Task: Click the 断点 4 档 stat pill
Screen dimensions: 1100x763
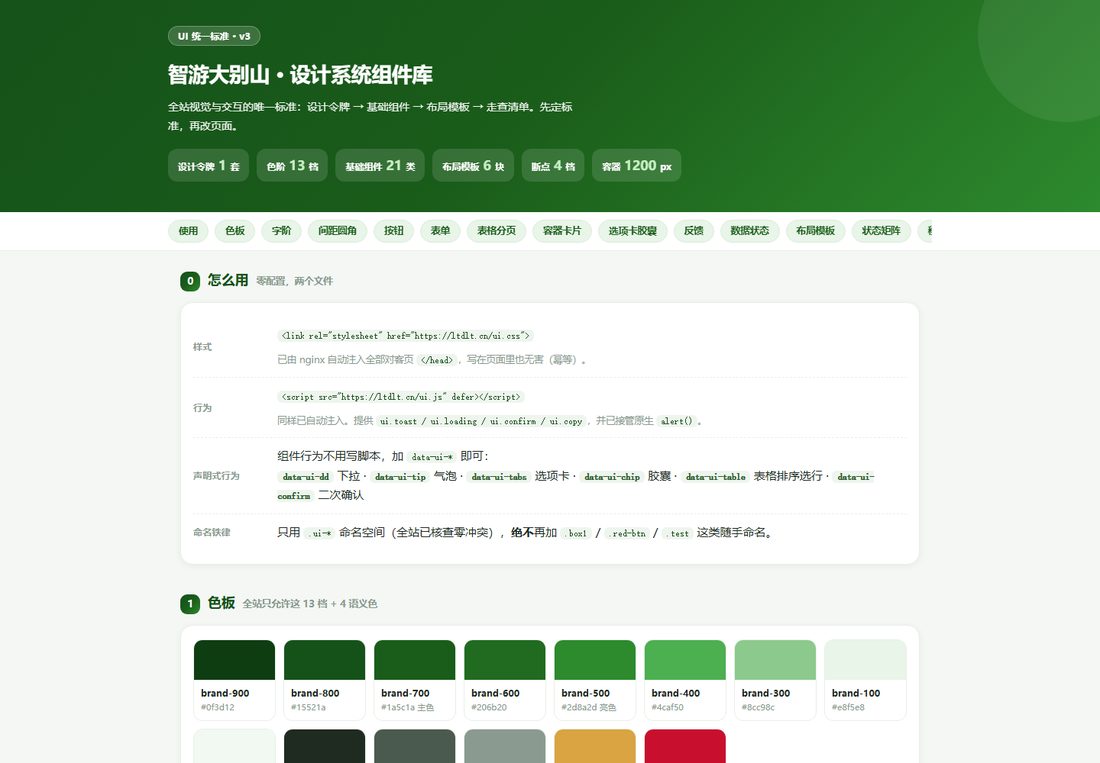Action: point(553,166)
